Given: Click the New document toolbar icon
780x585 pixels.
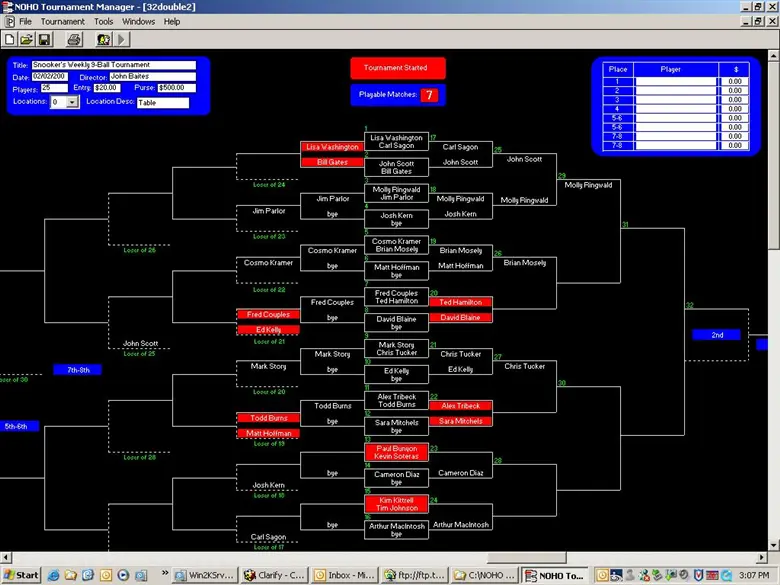Looking at the screenshot, I should click(9, 39).
